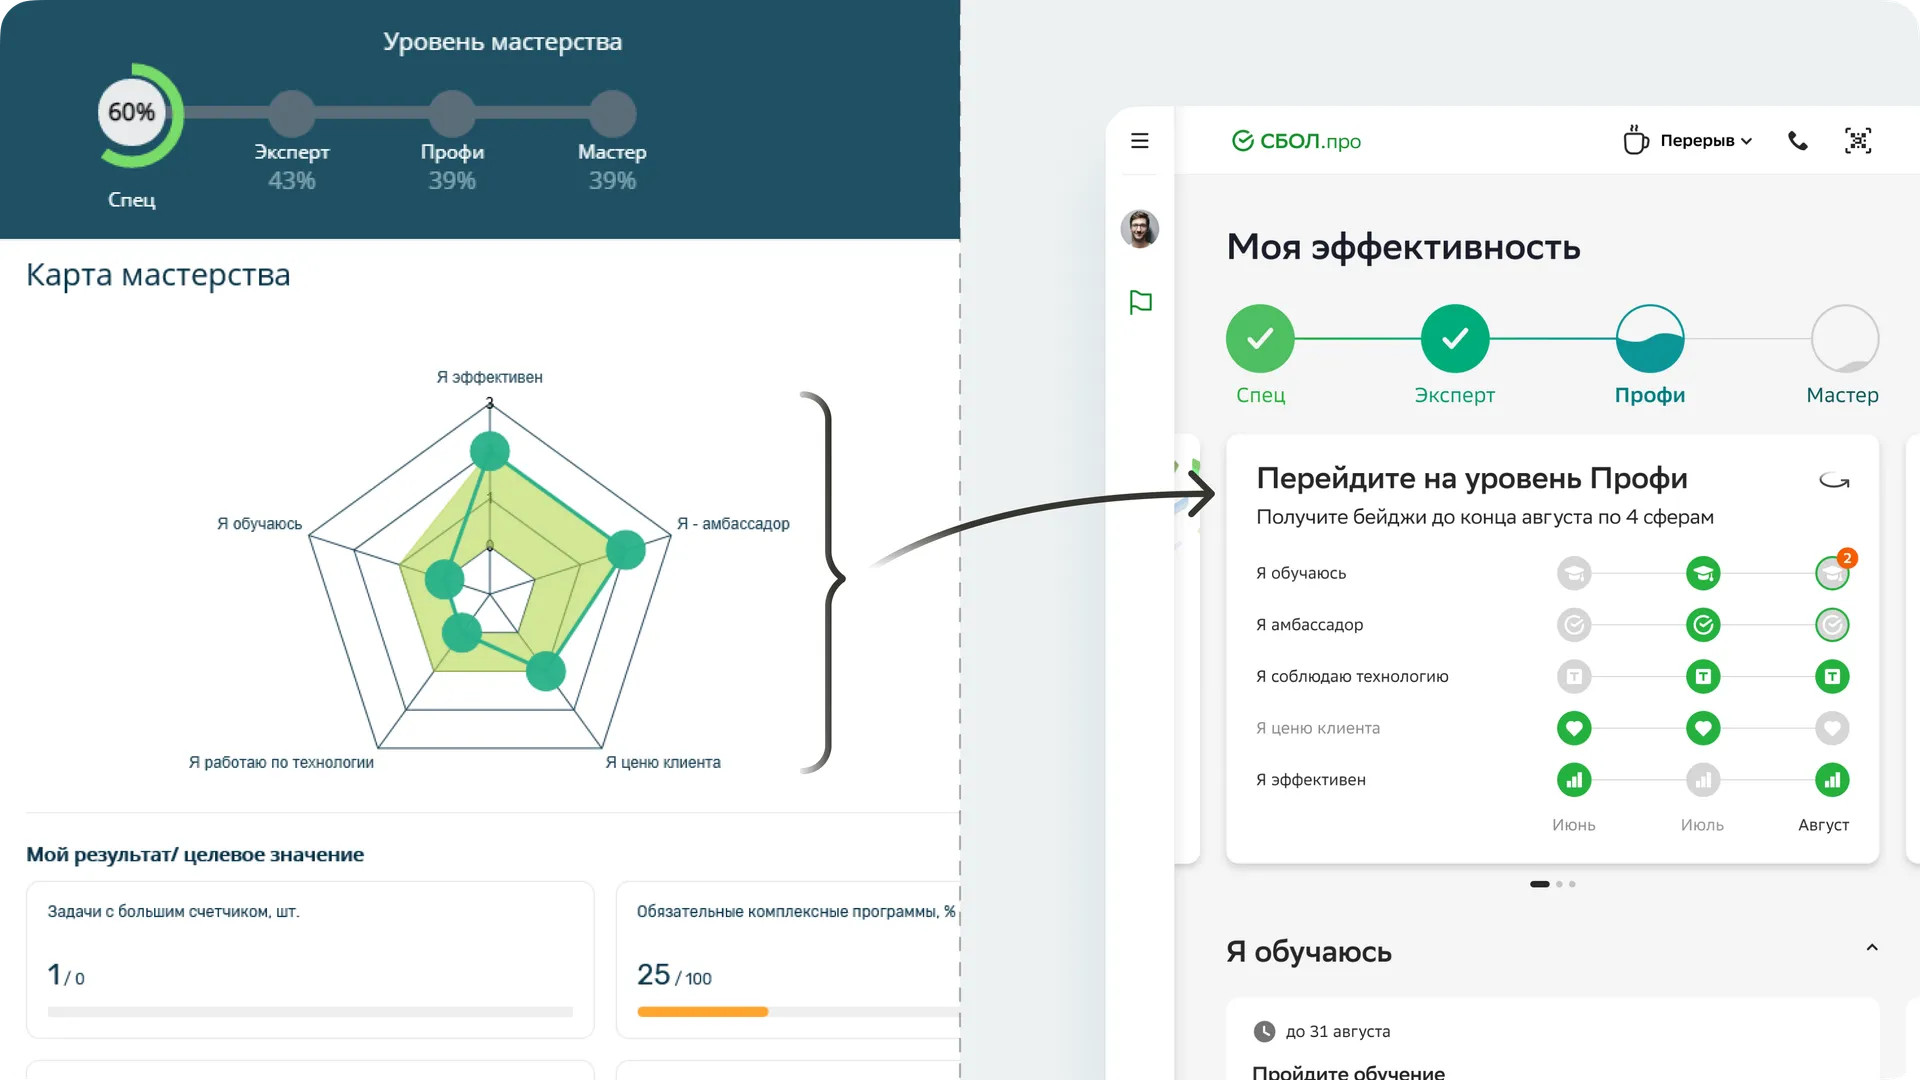Select June Я эффективен chart badge
The width and height of the screenshot is (1920, 1080).
(x=1573, y=780)
